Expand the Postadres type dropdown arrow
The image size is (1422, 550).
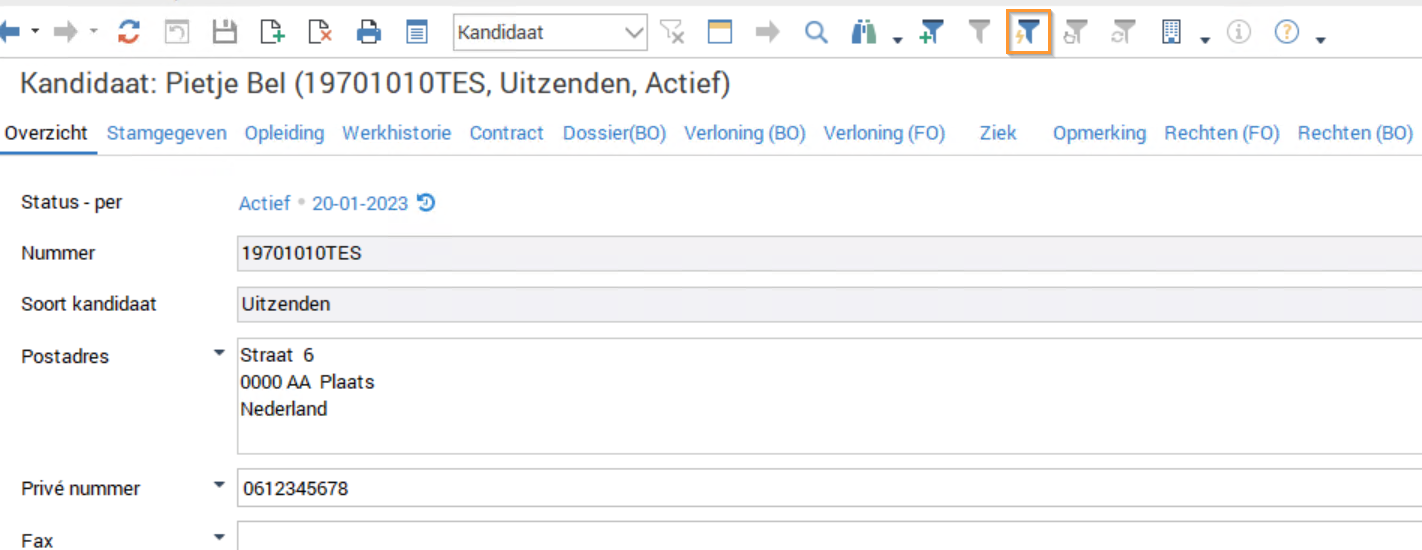click(x=219, y=353)
